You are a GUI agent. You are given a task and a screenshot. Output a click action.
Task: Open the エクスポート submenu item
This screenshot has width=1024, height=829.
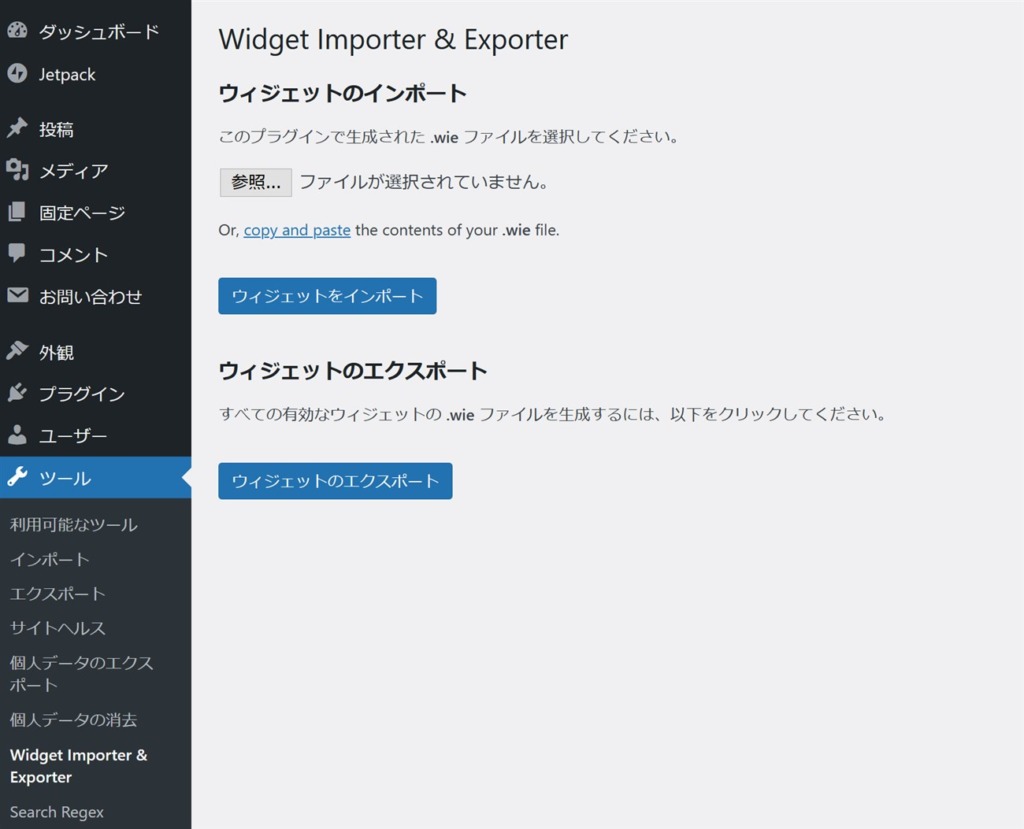coord(57,593)
